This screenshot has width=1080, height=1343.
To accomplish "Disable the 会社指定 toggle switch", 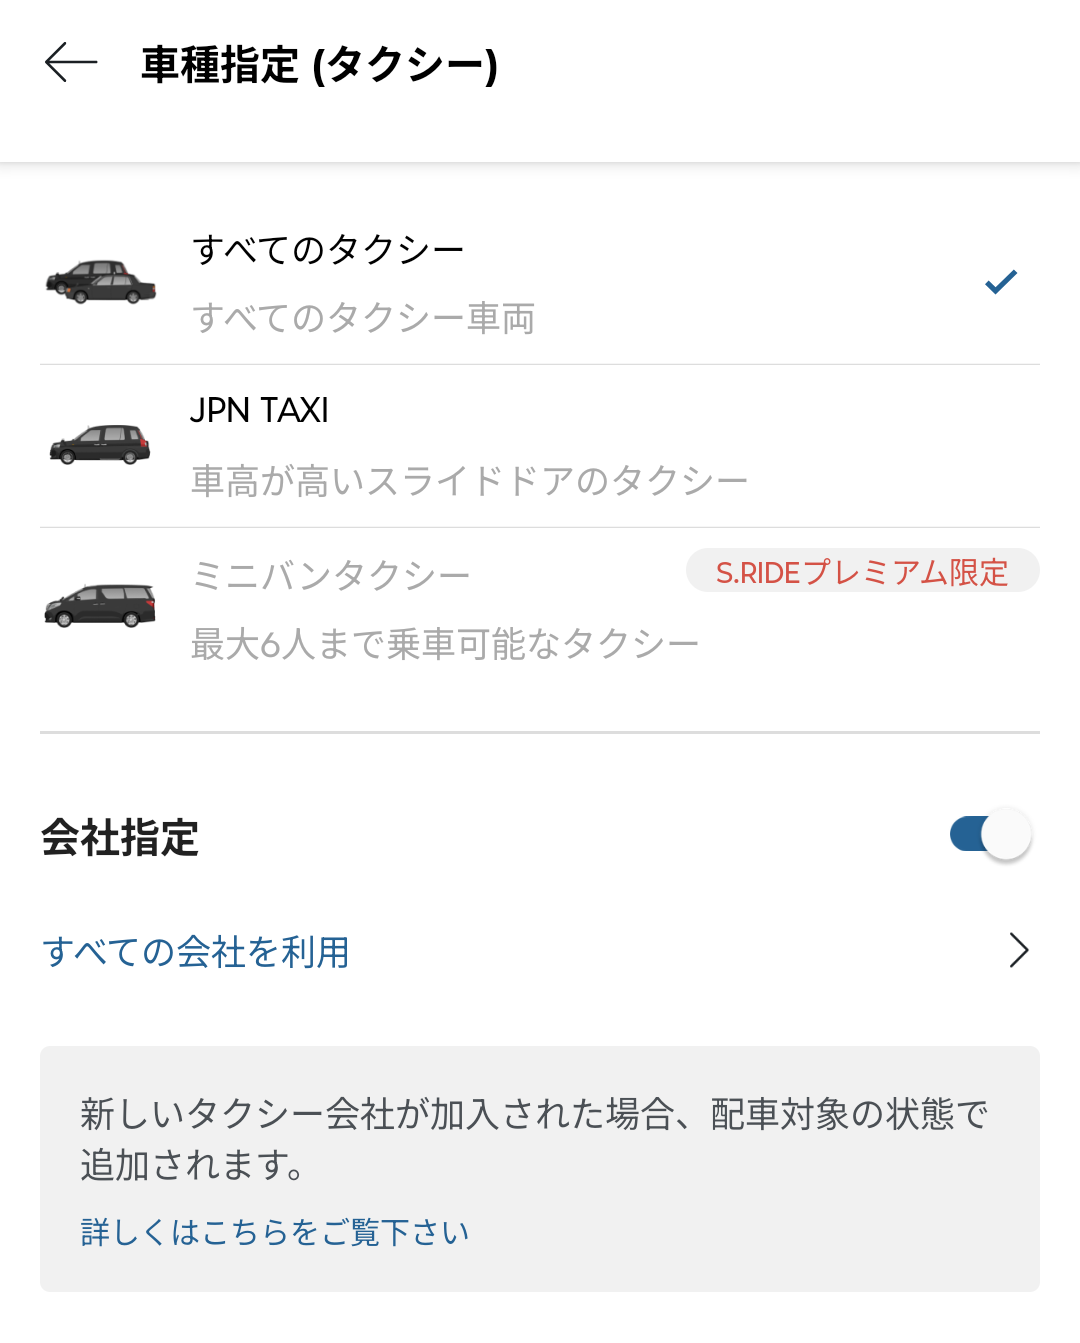I will (990, 834).
